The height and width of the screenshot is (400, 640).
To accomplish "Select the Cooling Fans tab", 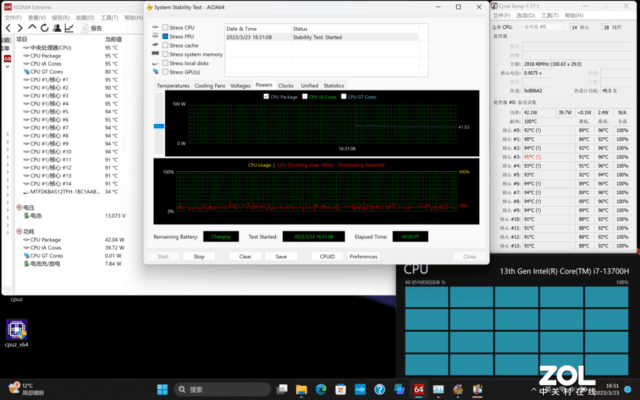I will [x=210, y=86].
